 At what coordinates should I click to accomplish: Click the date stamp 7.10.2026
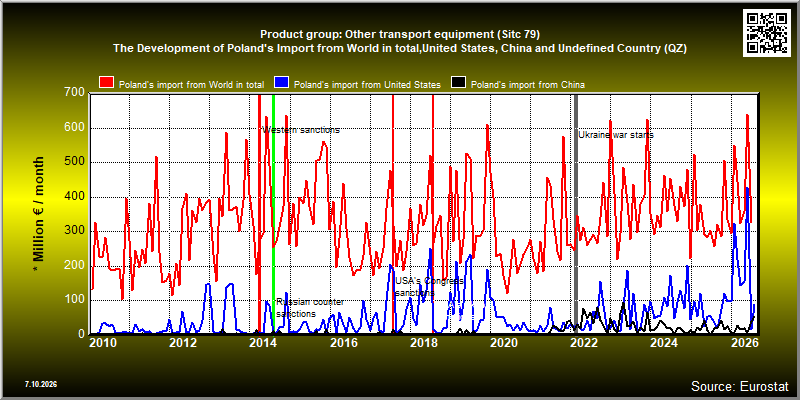coord(41,384)
